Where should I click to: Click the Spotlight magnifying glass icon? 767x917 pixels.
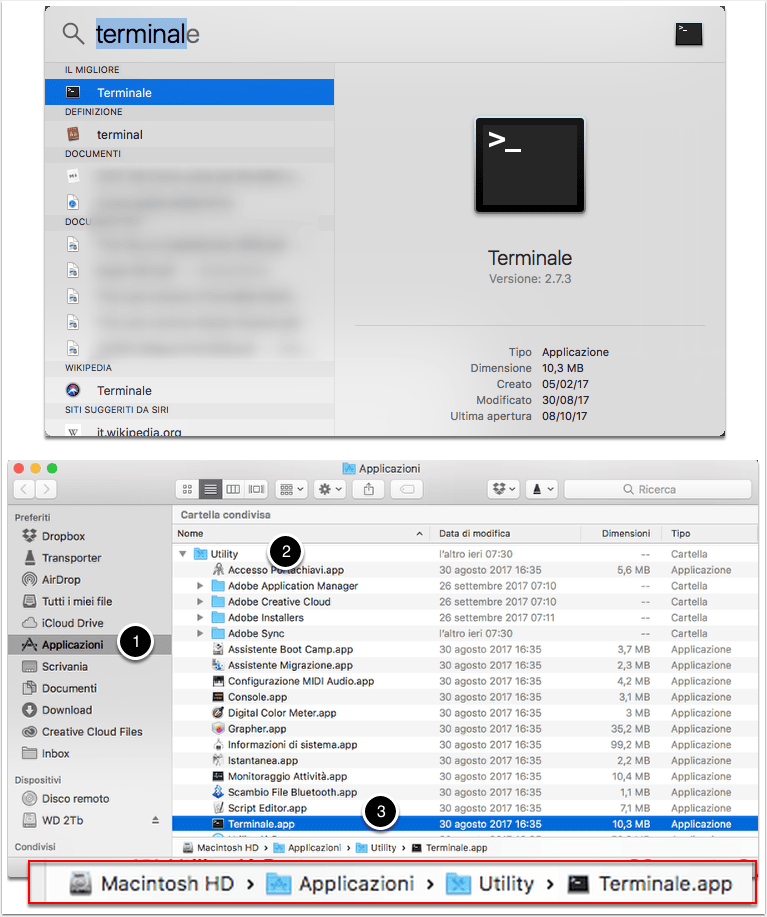(x=73, y=33)
